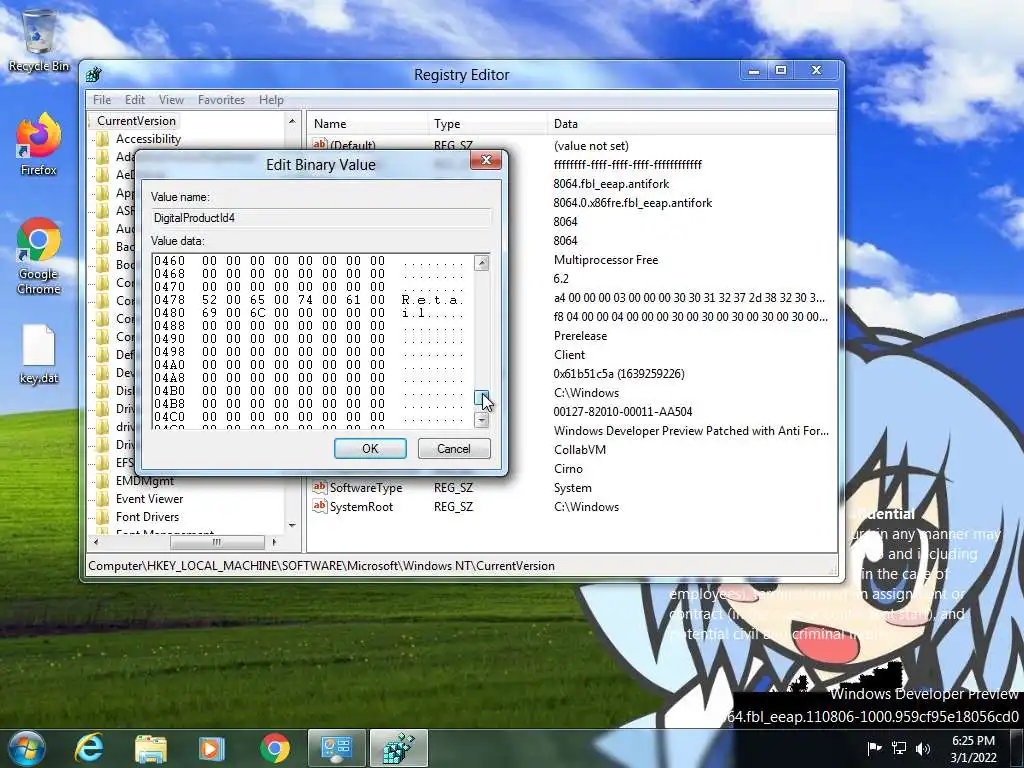The width and height of the screenshot is (1024, 768).
Task: Click the Font Drivers folder icon
Action: click(103, 517)
